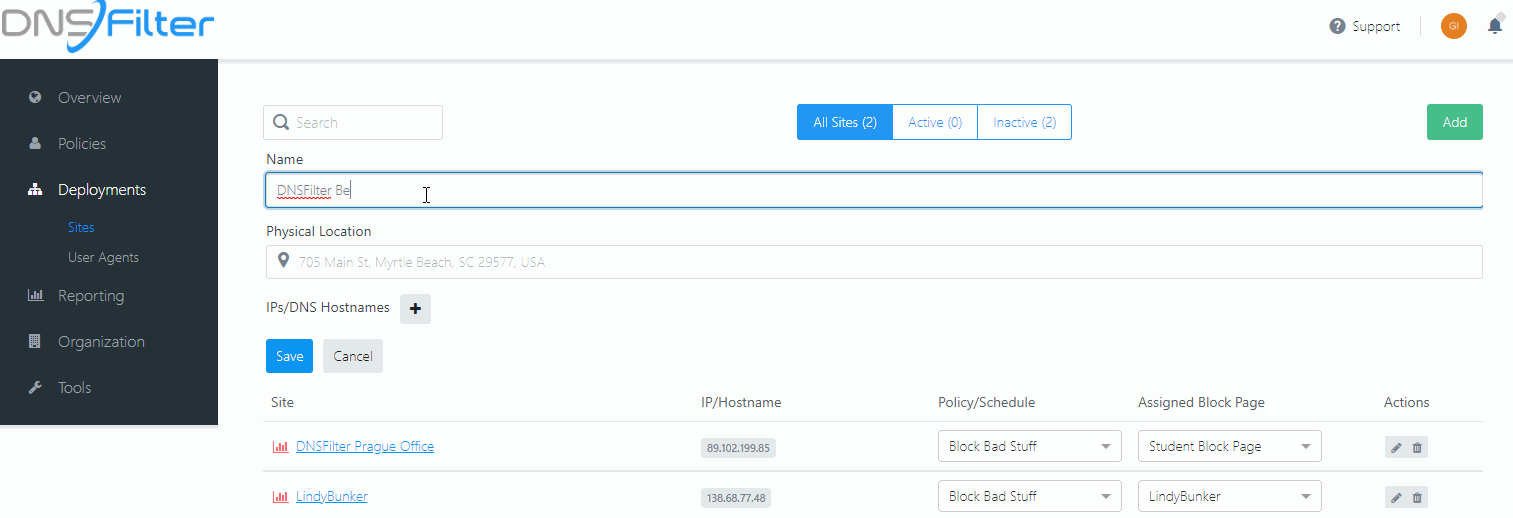Focus the Search sites field

(x=353, y=122)
